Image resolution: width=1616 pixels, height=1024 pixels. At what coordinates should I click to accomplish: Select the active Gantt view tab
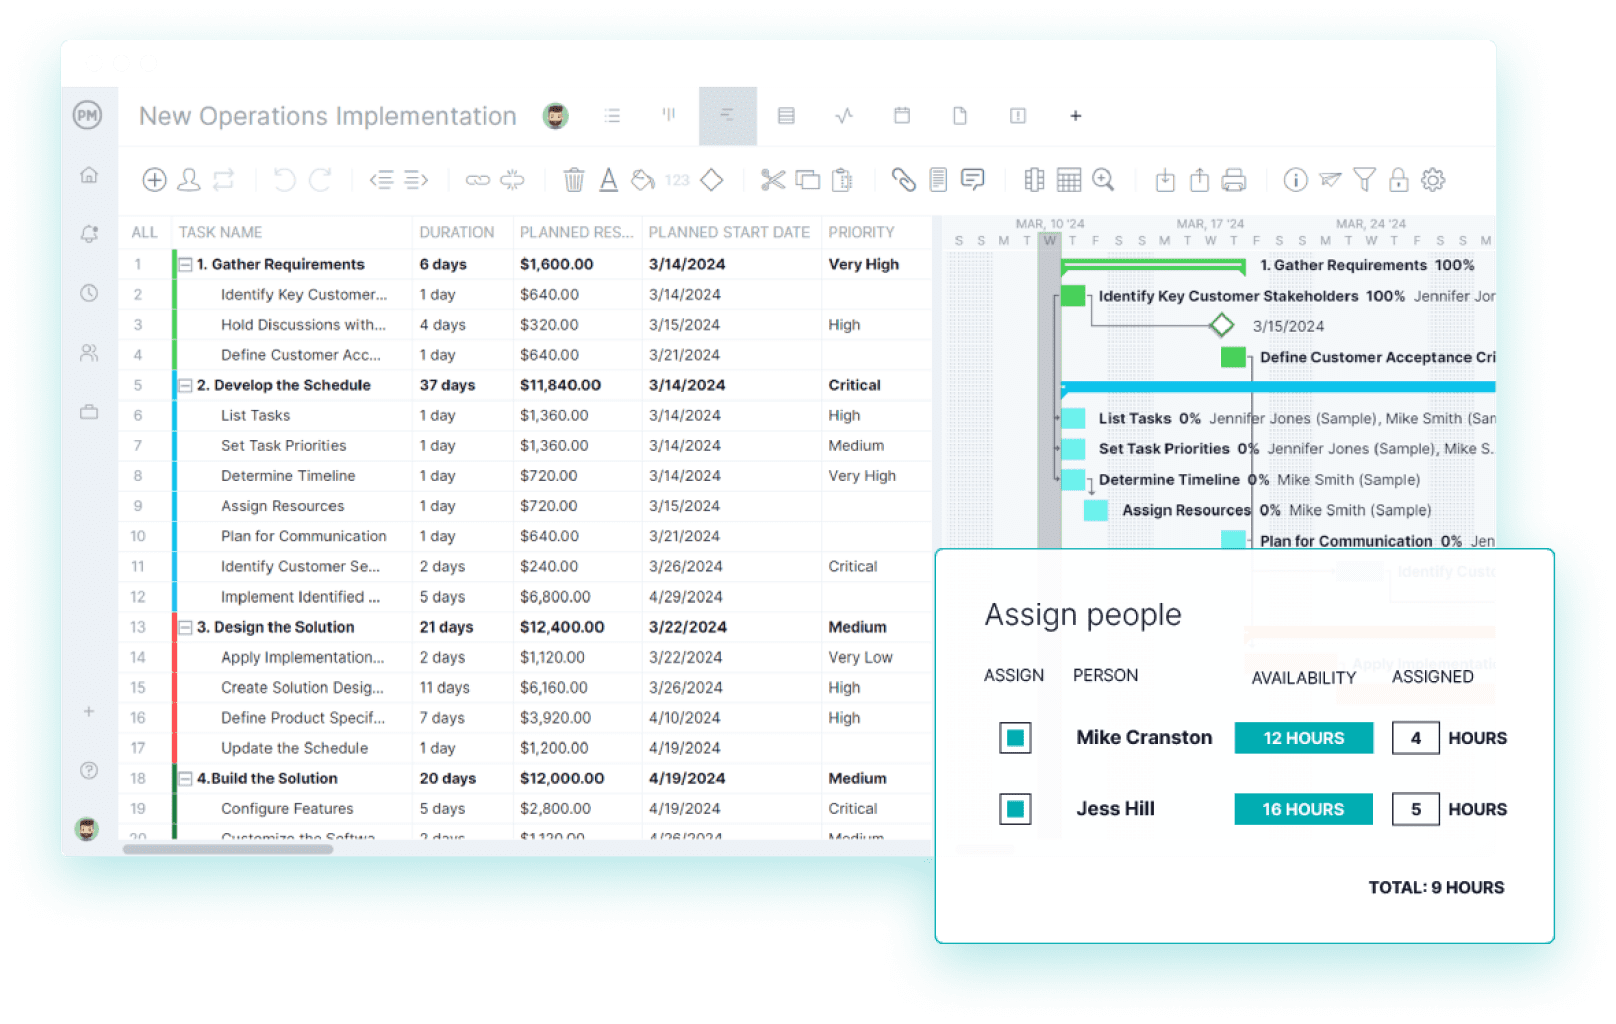[728, 116]
